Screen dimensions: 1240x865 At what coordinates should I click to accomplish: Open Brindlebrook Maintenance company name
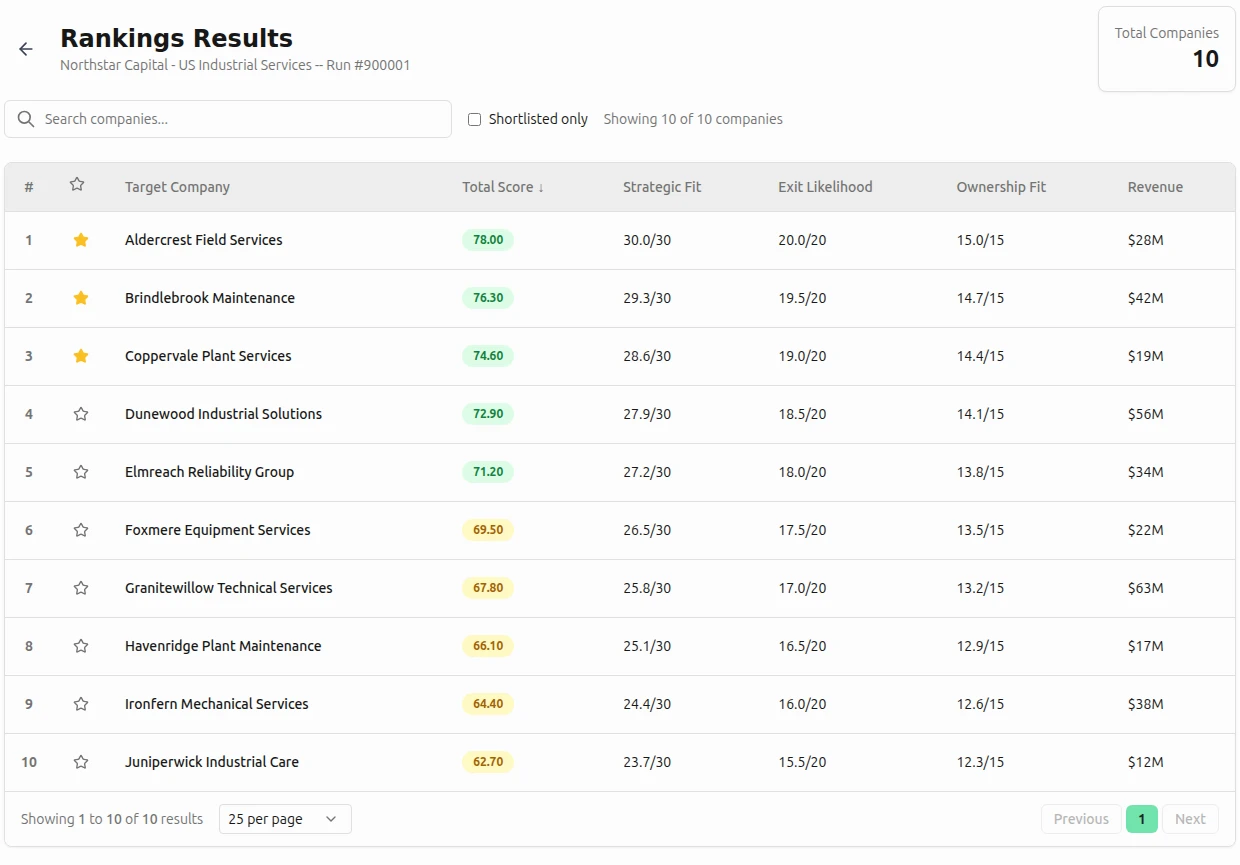(x=210, y=298)
